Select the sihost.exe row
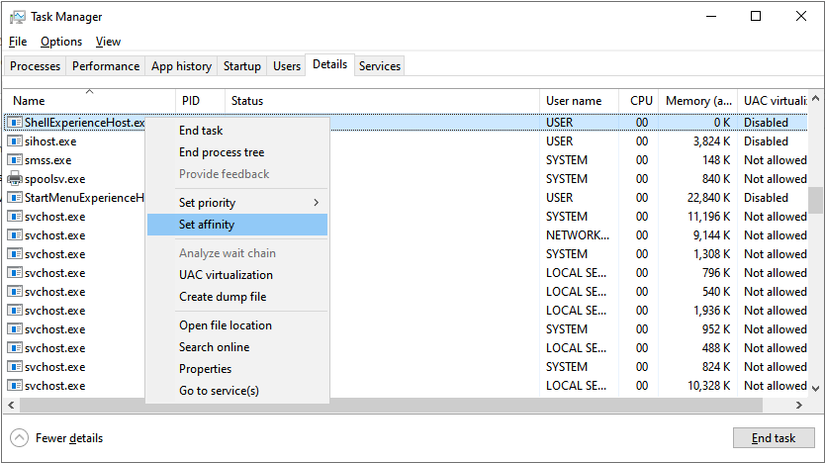The height and width of the screenshot is (464, 825). (x=405, y=142)
